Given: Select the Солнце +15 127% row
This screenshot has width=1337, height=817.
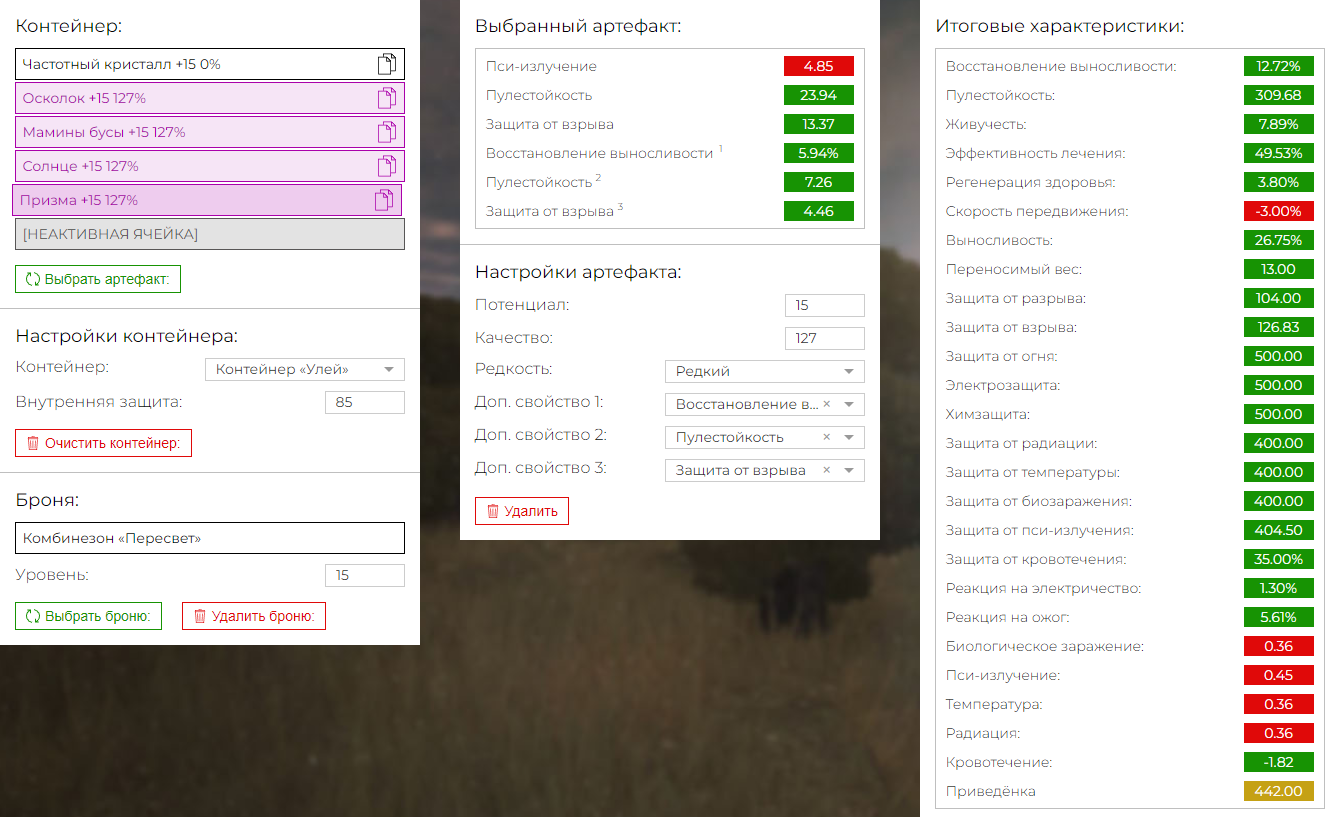Looking at the screenshot, I should click(x=210, y=167).
